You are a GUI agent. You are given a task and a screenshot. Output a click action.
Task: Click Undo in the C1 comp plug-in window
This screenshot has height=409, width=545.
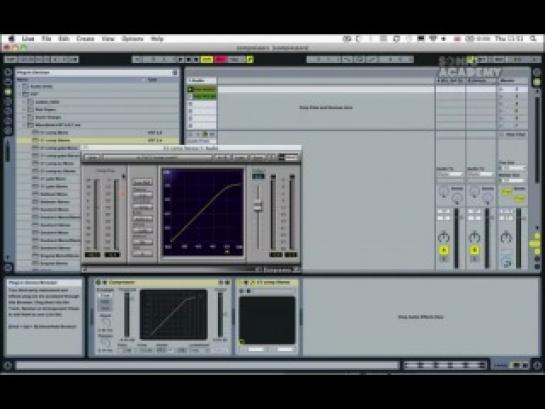(92, 157)
